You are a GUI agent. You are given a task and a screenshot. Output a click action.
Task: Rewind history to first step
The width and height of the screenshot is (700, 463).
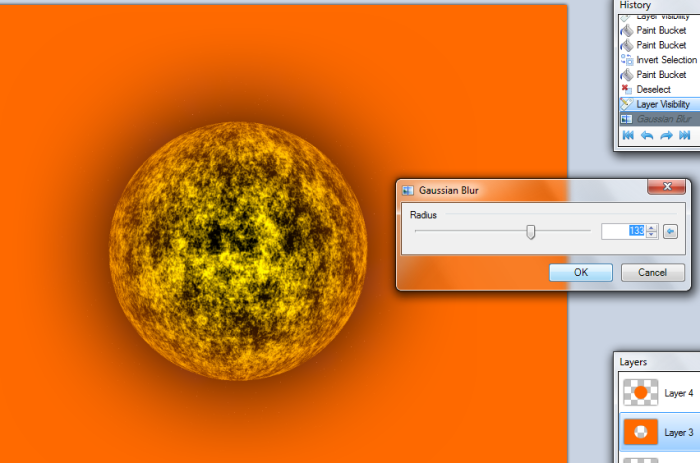(628, 135)
